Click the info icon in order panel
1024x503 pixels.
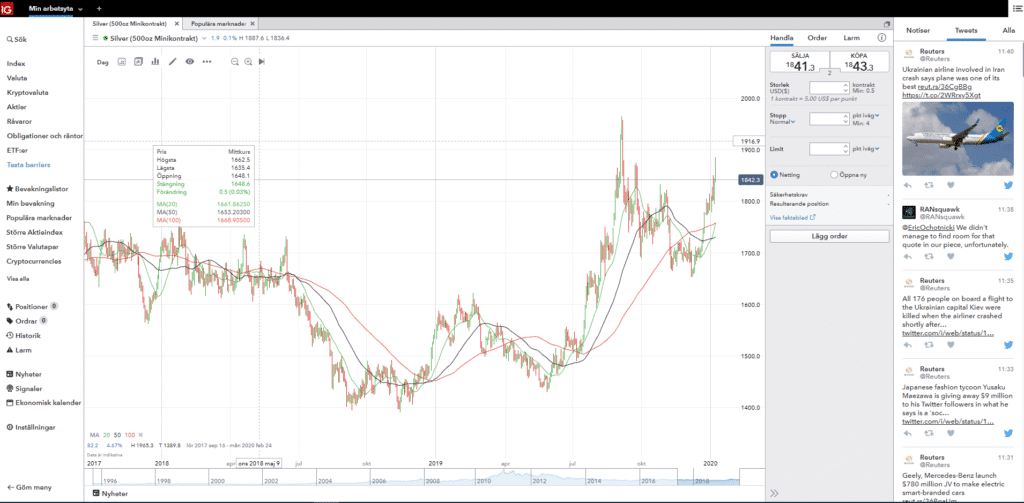pos(881,38)
